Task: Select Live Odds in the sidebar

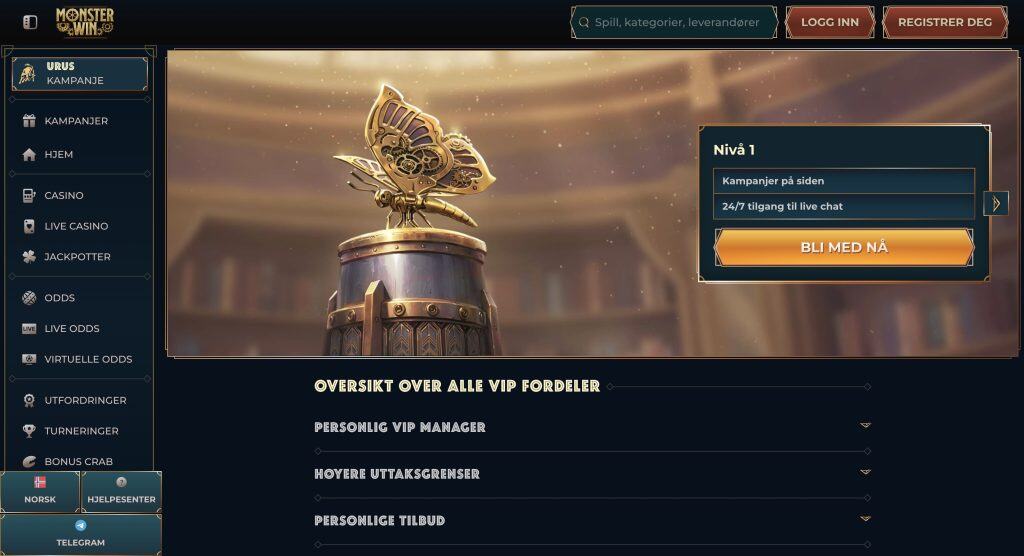Action: [x=71, y=329]
